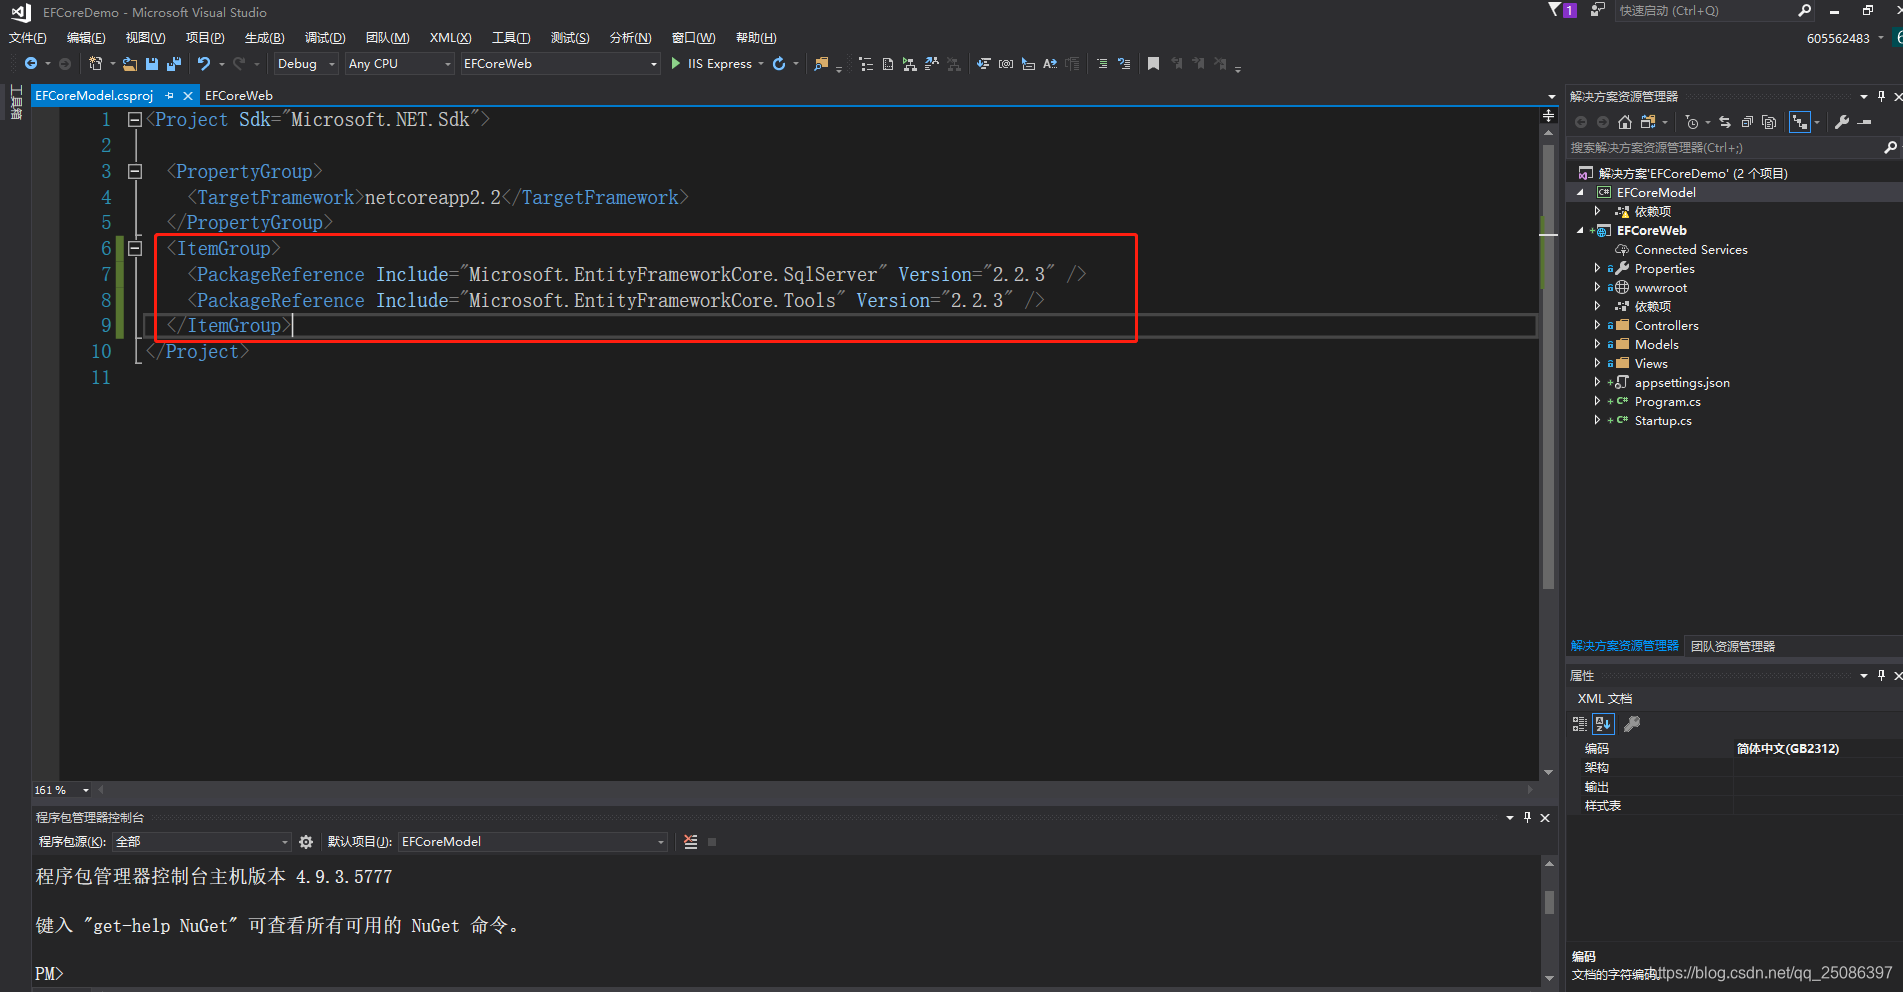Open the 文件(F) menu
Image resolution: width=1903 pixels, height=992 pixels.
(x=28, y=38)
